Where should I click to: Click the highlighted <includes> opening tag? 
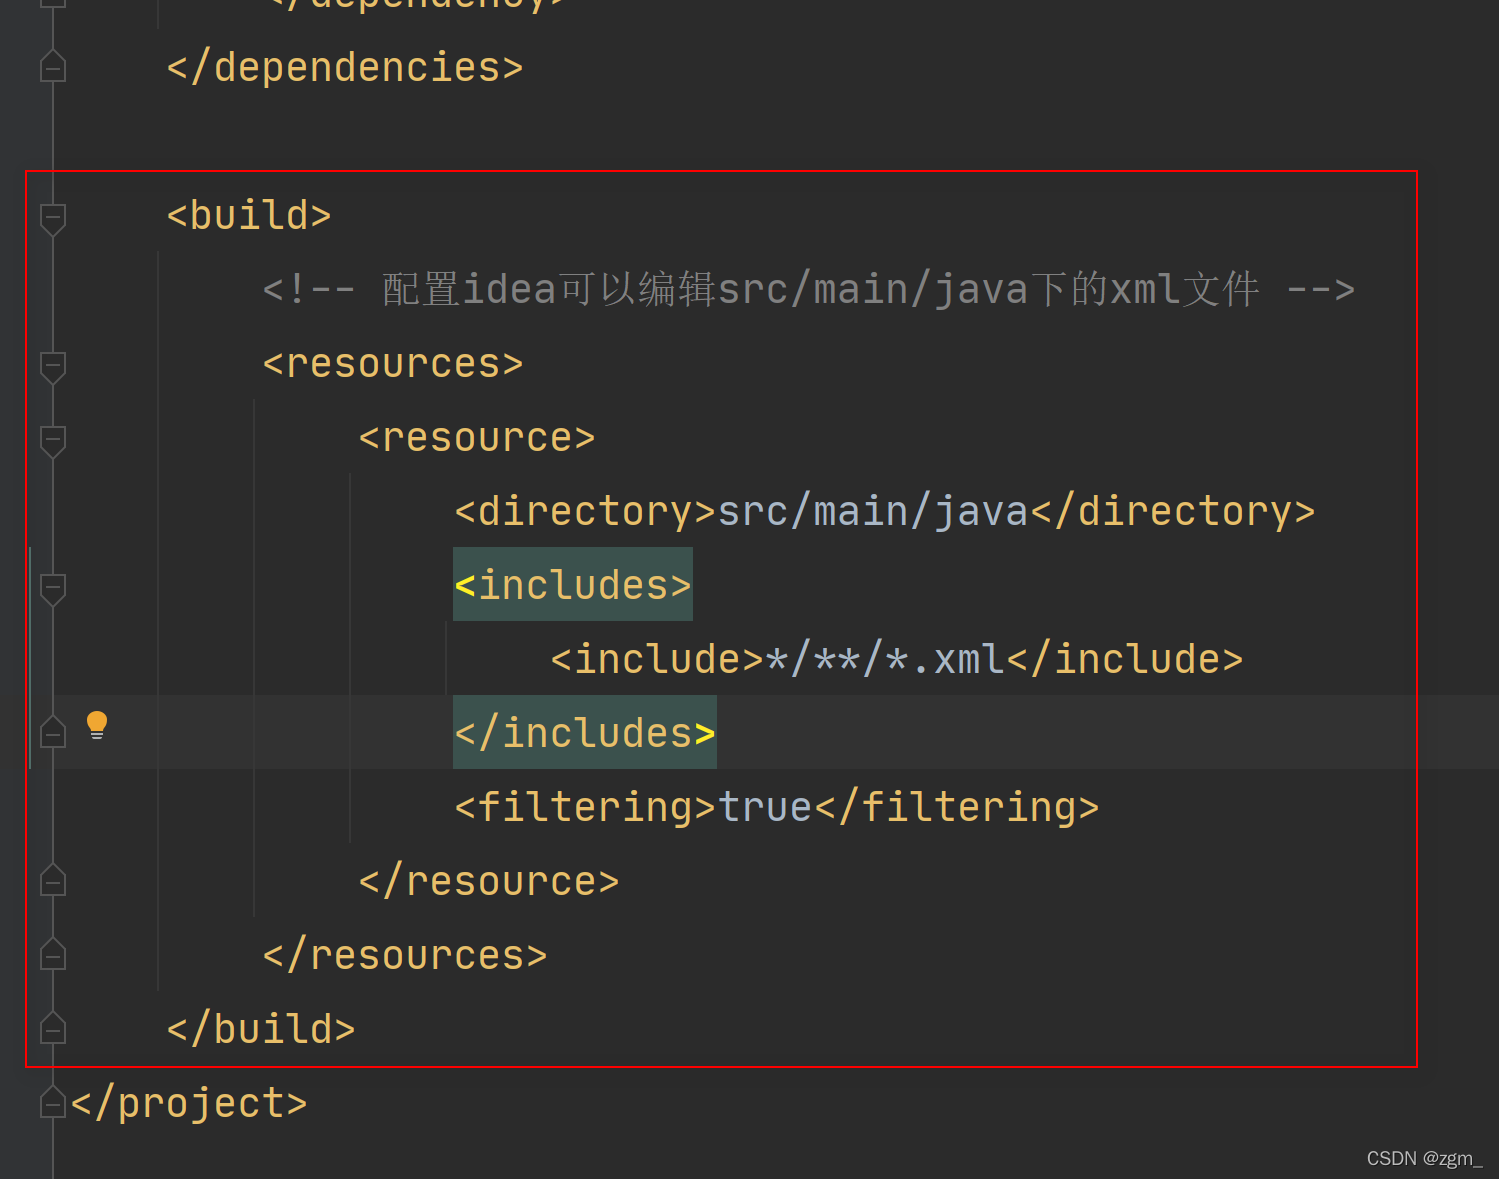573,586
